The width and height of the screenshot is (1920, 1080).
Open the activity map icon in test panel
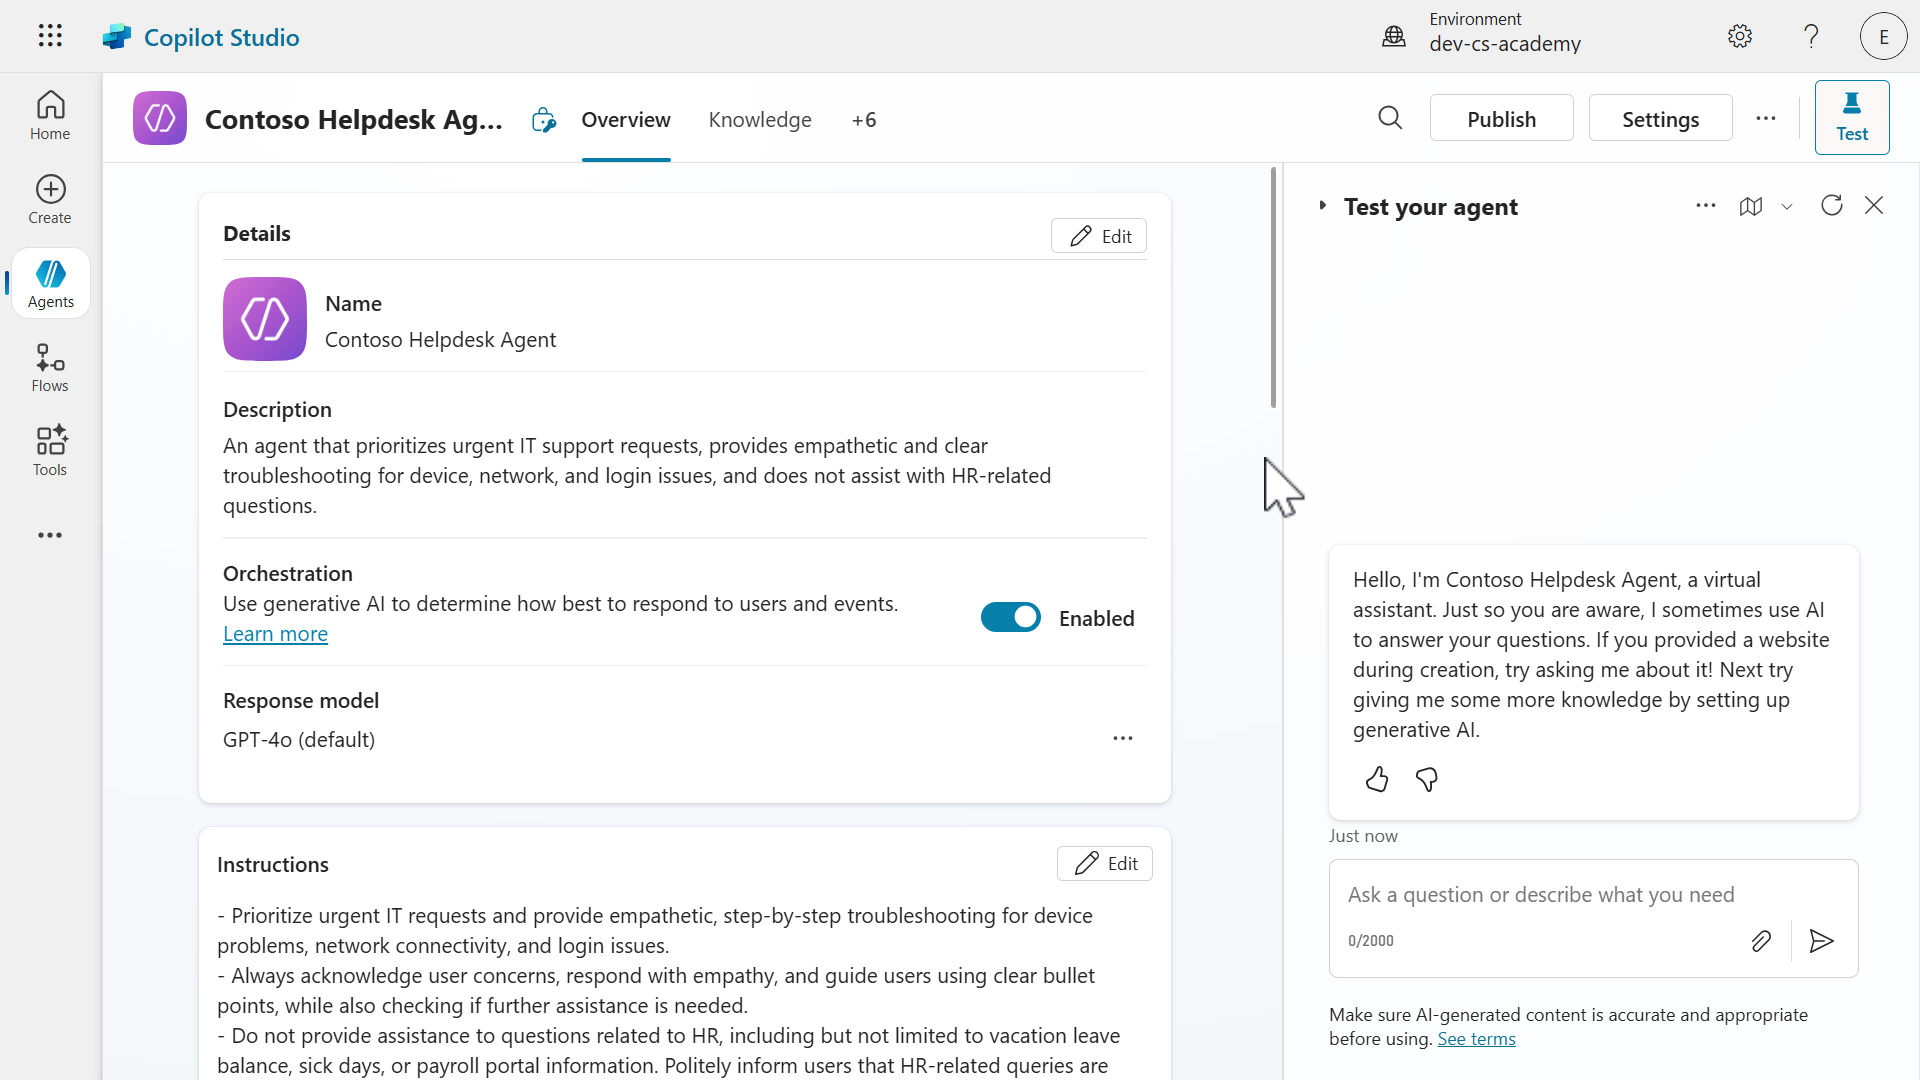(1750, 206)
